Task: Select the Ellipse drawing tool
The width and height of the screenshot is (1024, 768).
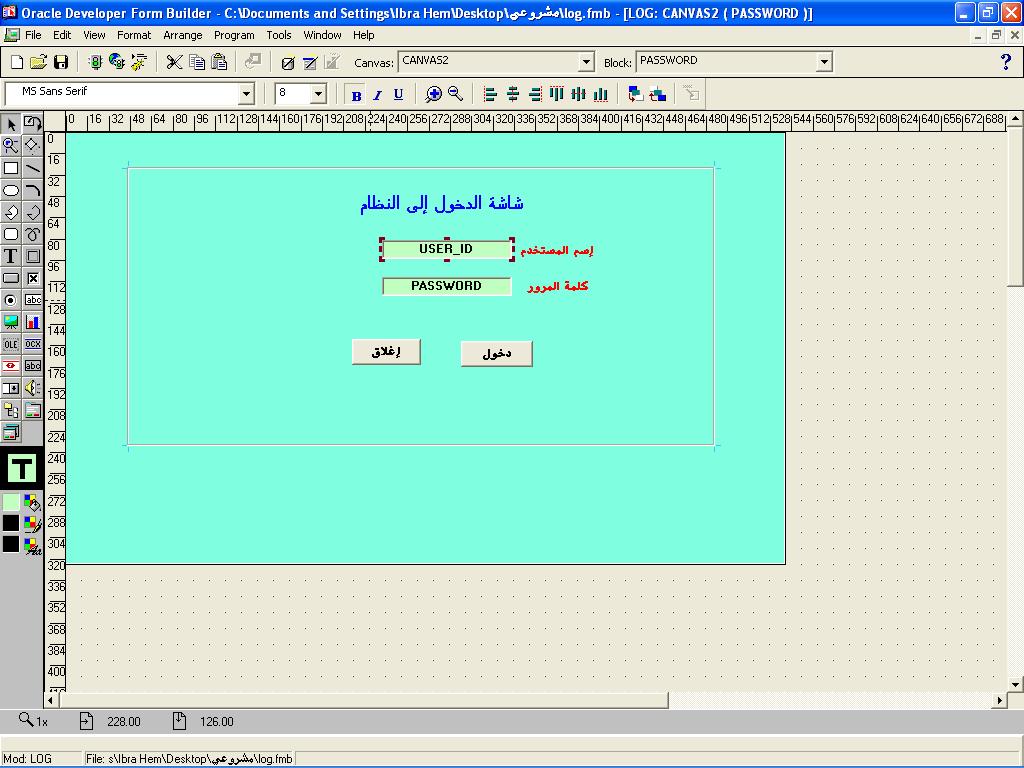Action: [x=11, y=190]
